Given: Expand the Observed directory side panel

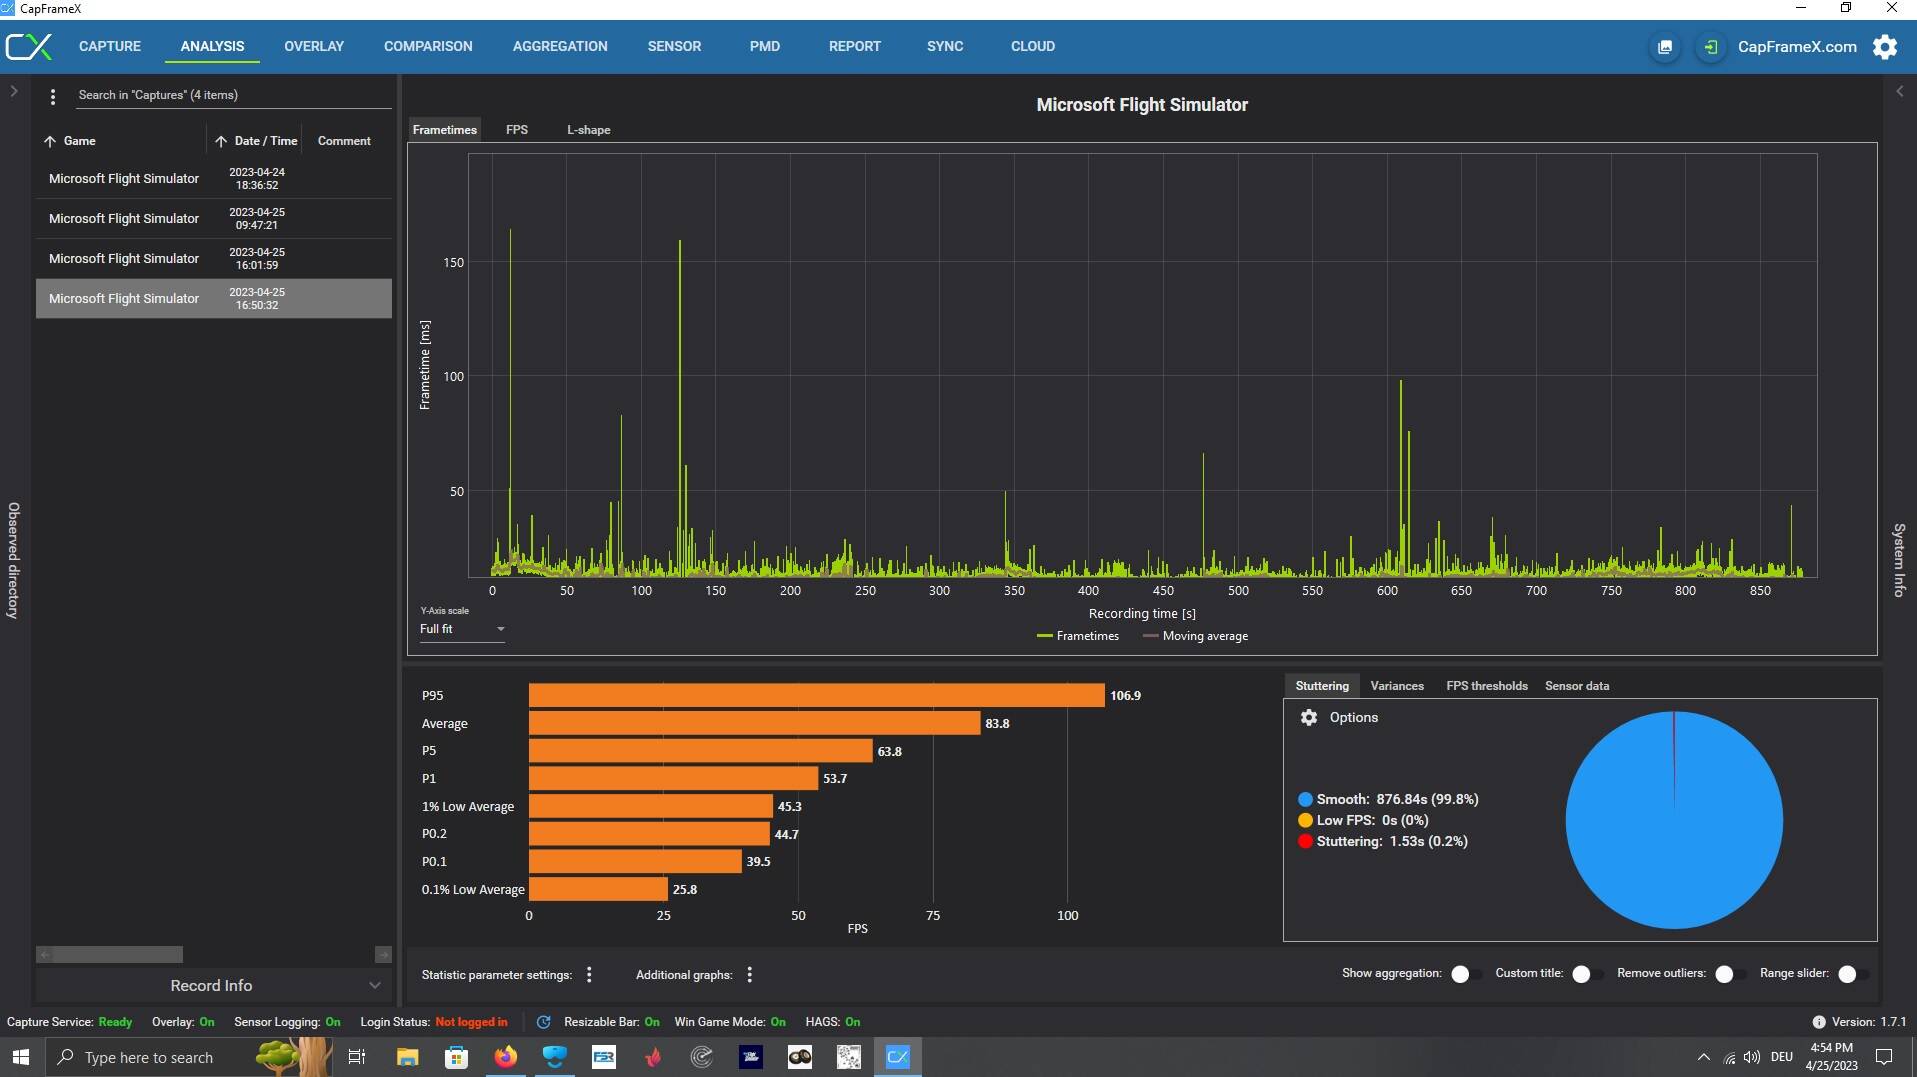Looking at the screenshot, I should tap(14, 91).
